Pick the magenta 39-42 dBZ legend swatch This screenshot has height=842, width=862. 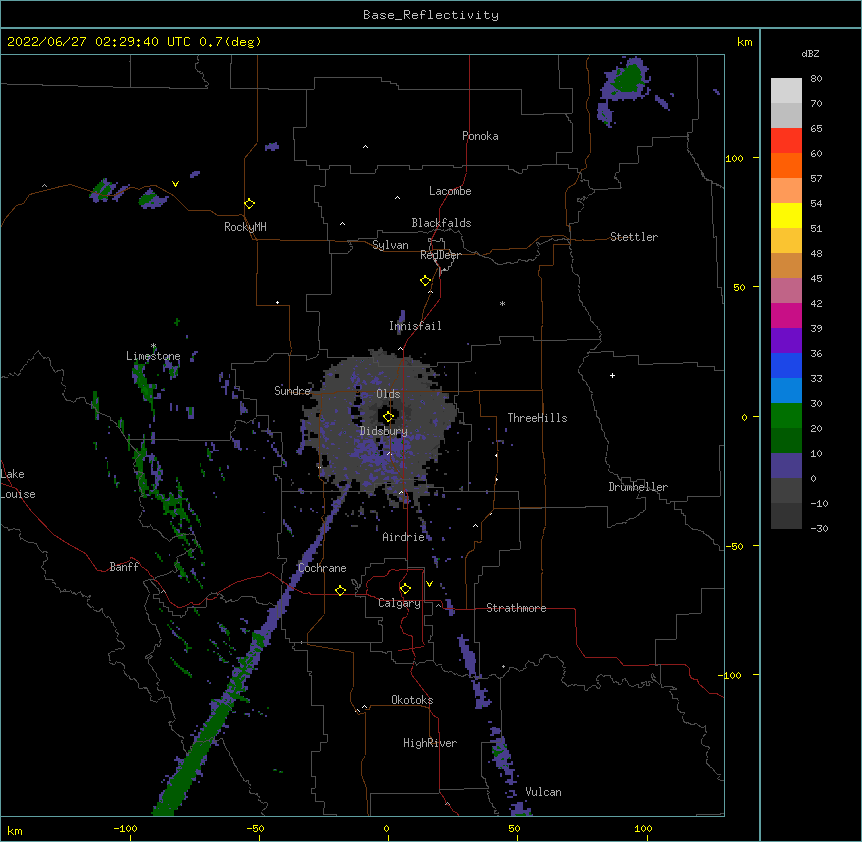[x=786, y=315]
